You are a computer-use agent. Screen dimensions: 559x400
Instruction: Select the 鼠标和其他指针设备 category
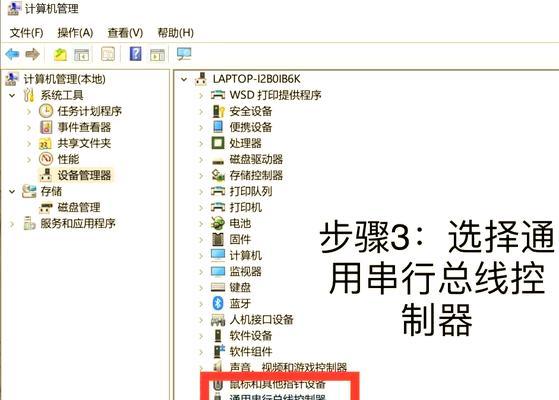coord(277,384)
